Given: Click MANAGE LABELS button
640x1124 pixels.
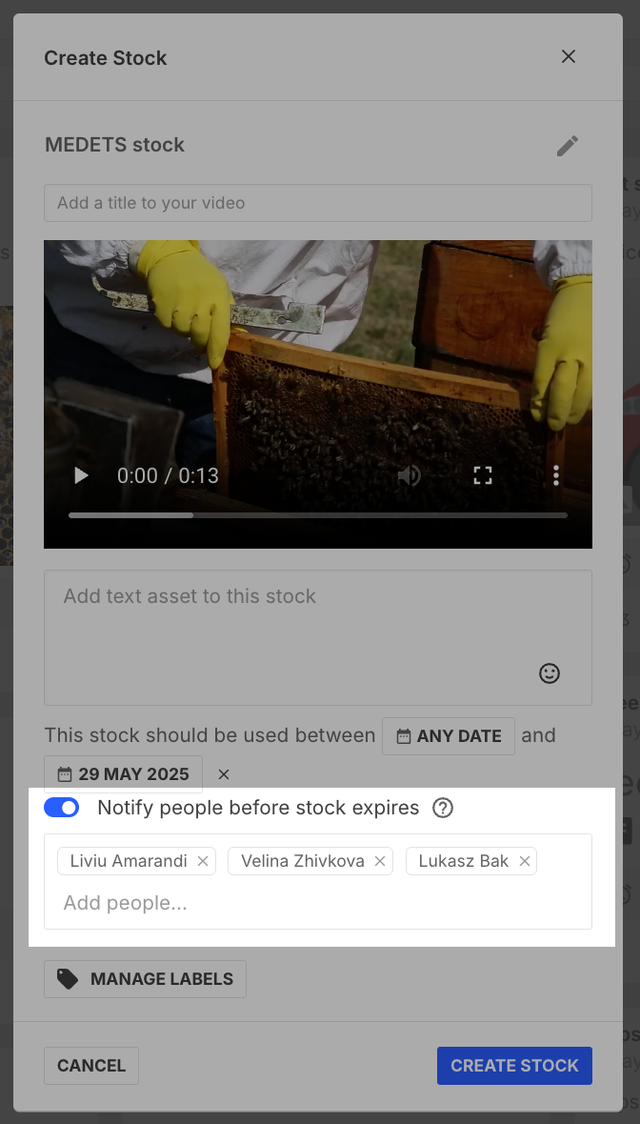Looking at the screenshot, I should [x=145, y=979].
